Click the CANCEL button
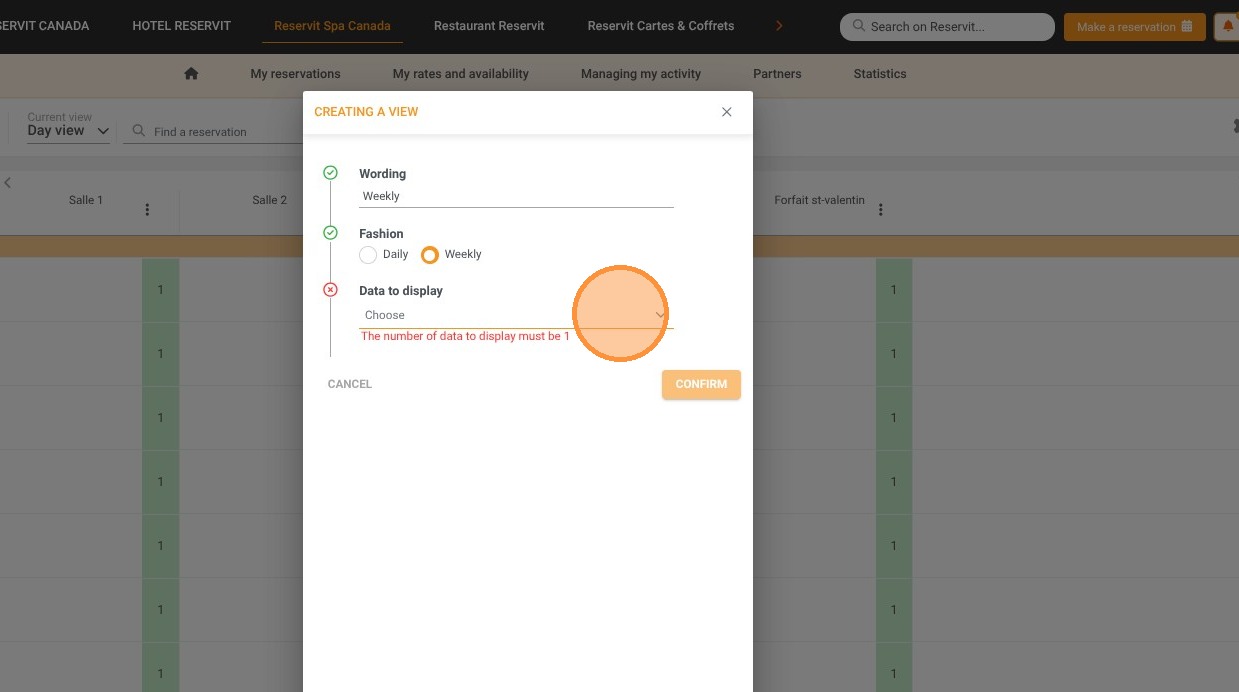 [350, 384]
